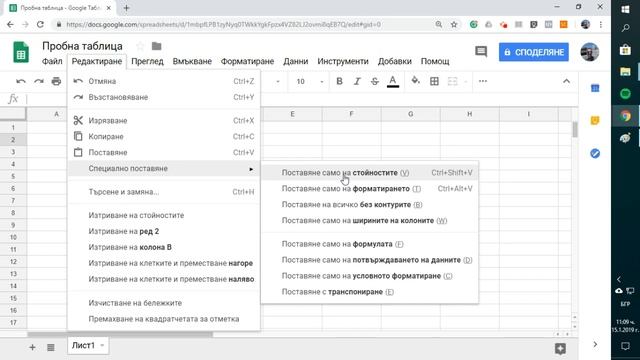The height and width of the screenshot is (360, 640).
Task: Select Поставяне с транспониране
Action: [x=370, y=292]
